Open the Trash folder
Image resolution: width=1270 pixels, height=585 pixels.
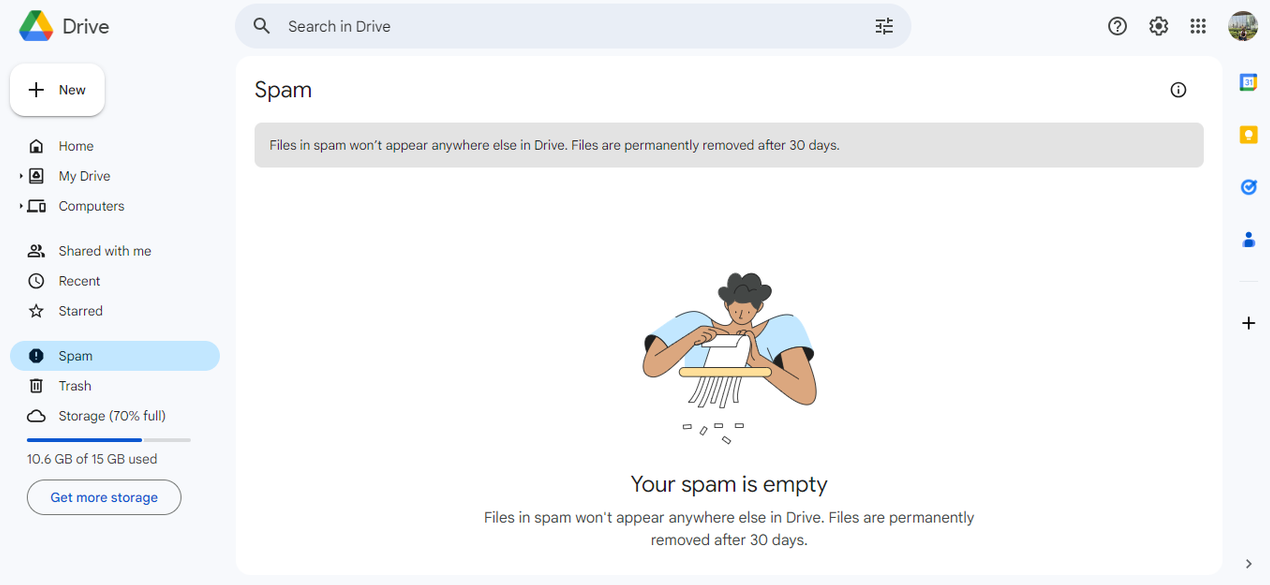pos(115,386)
